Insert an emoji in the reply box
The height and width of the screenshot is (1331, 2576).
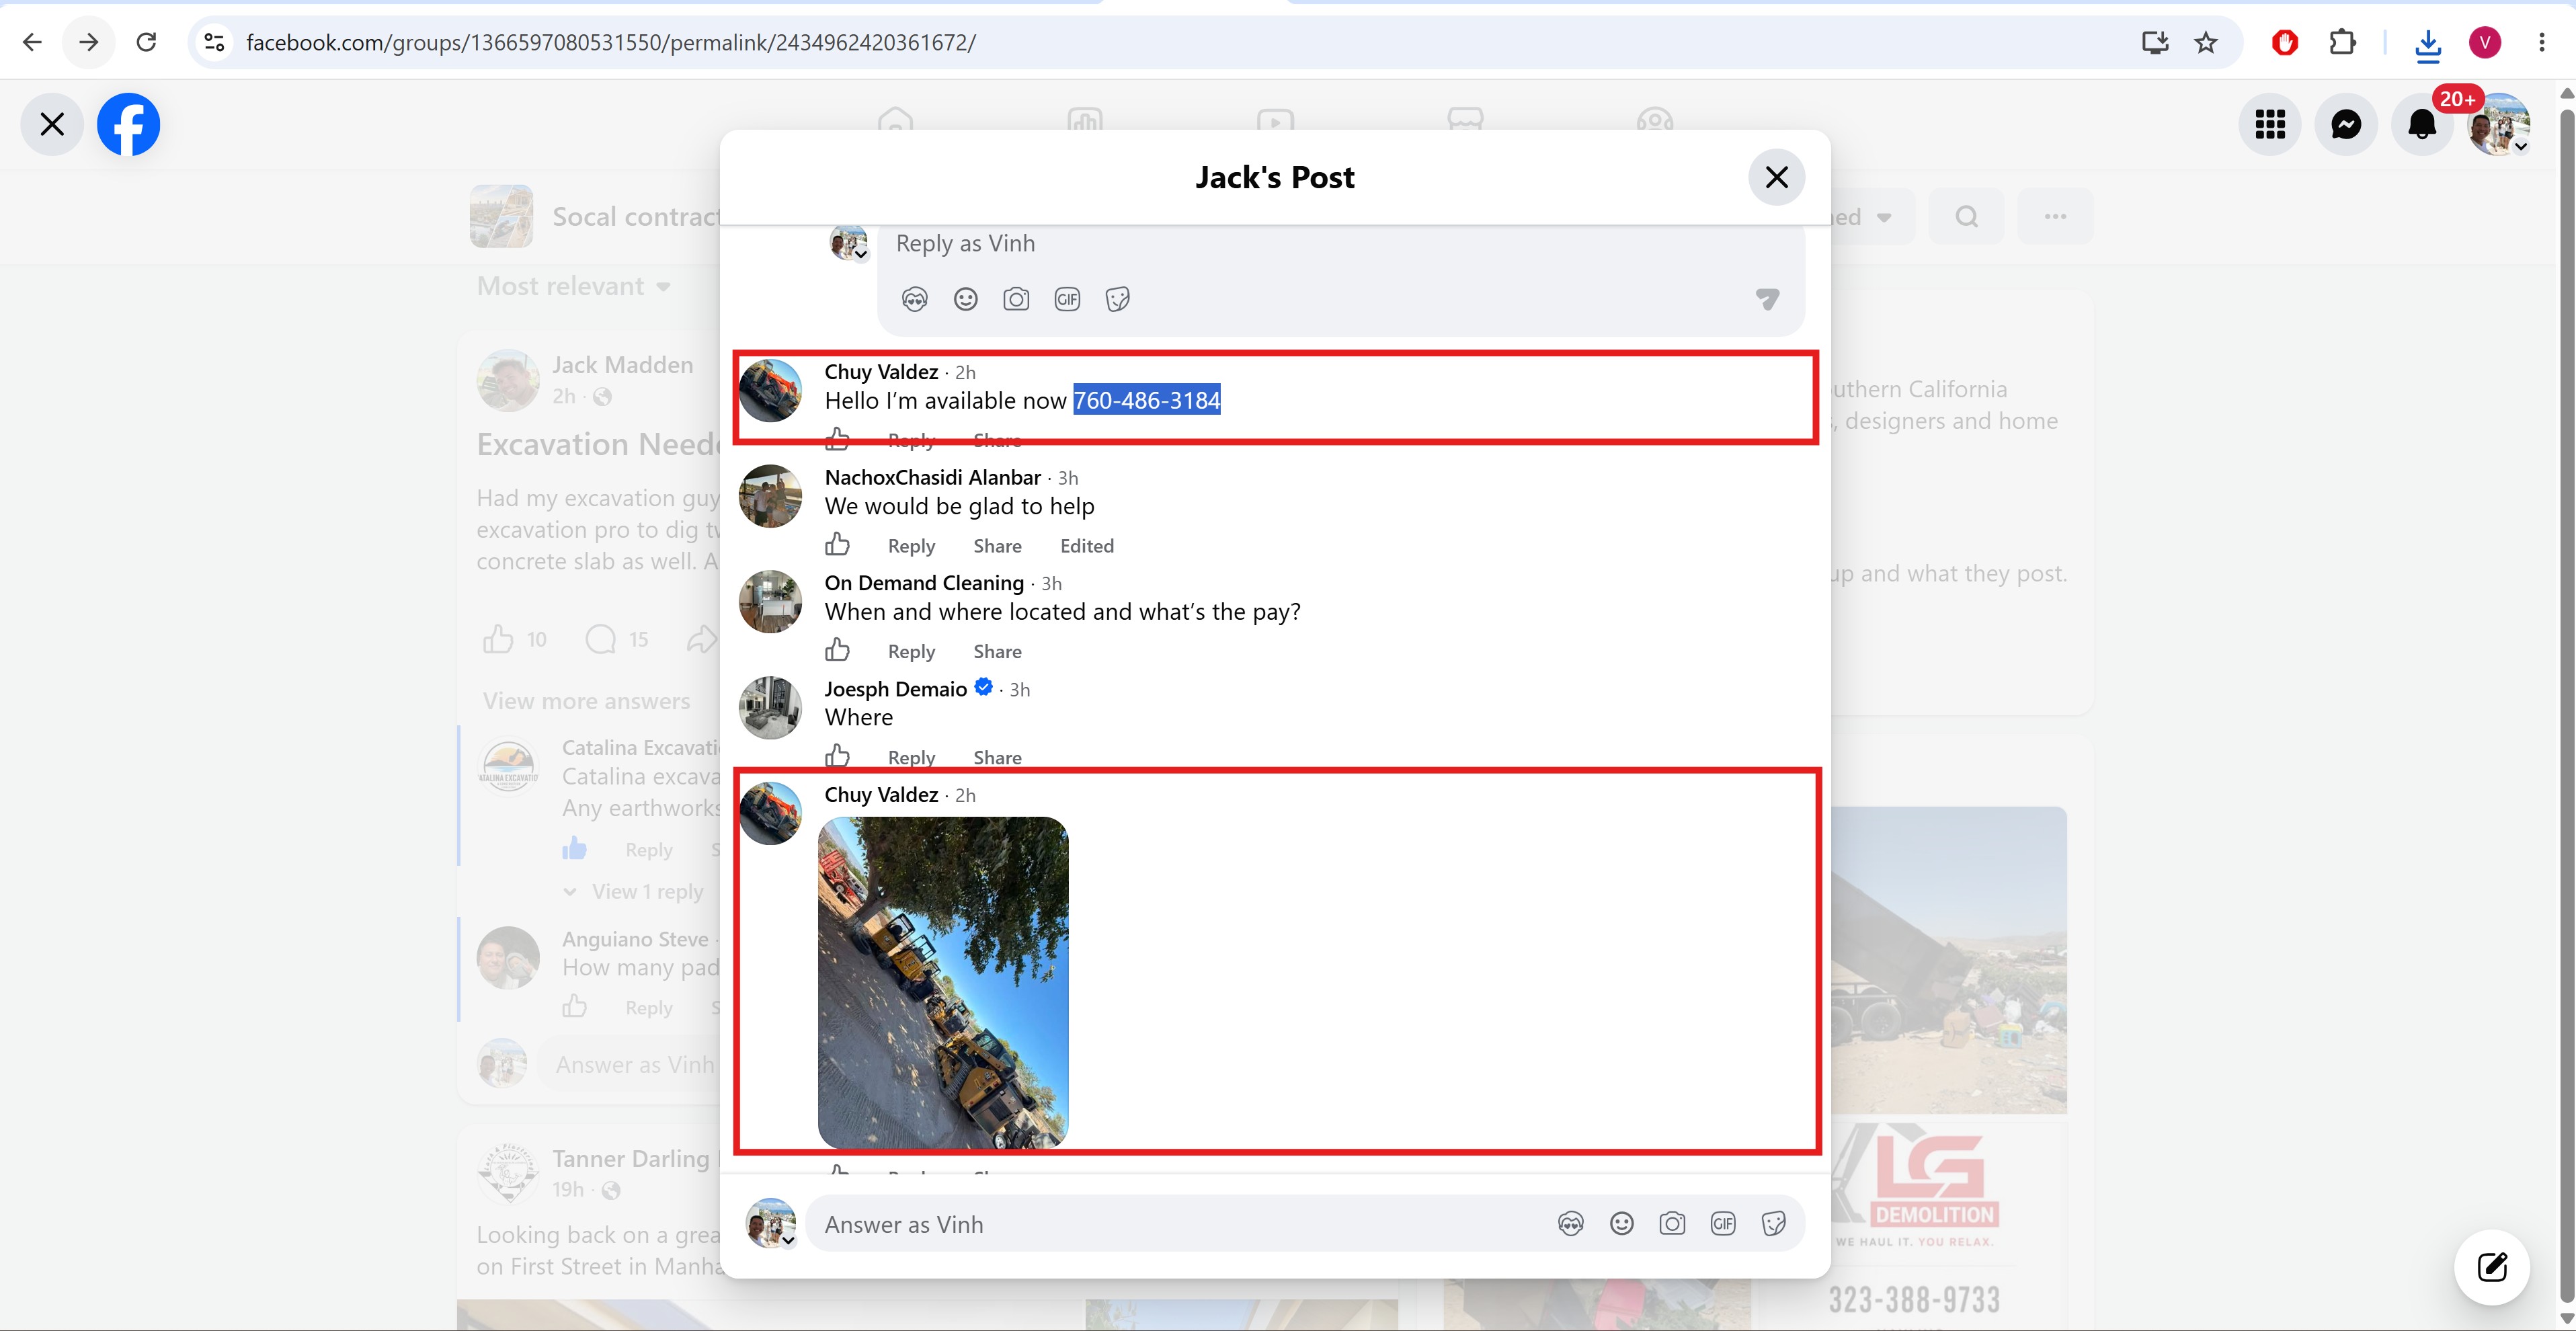[965, 299]
